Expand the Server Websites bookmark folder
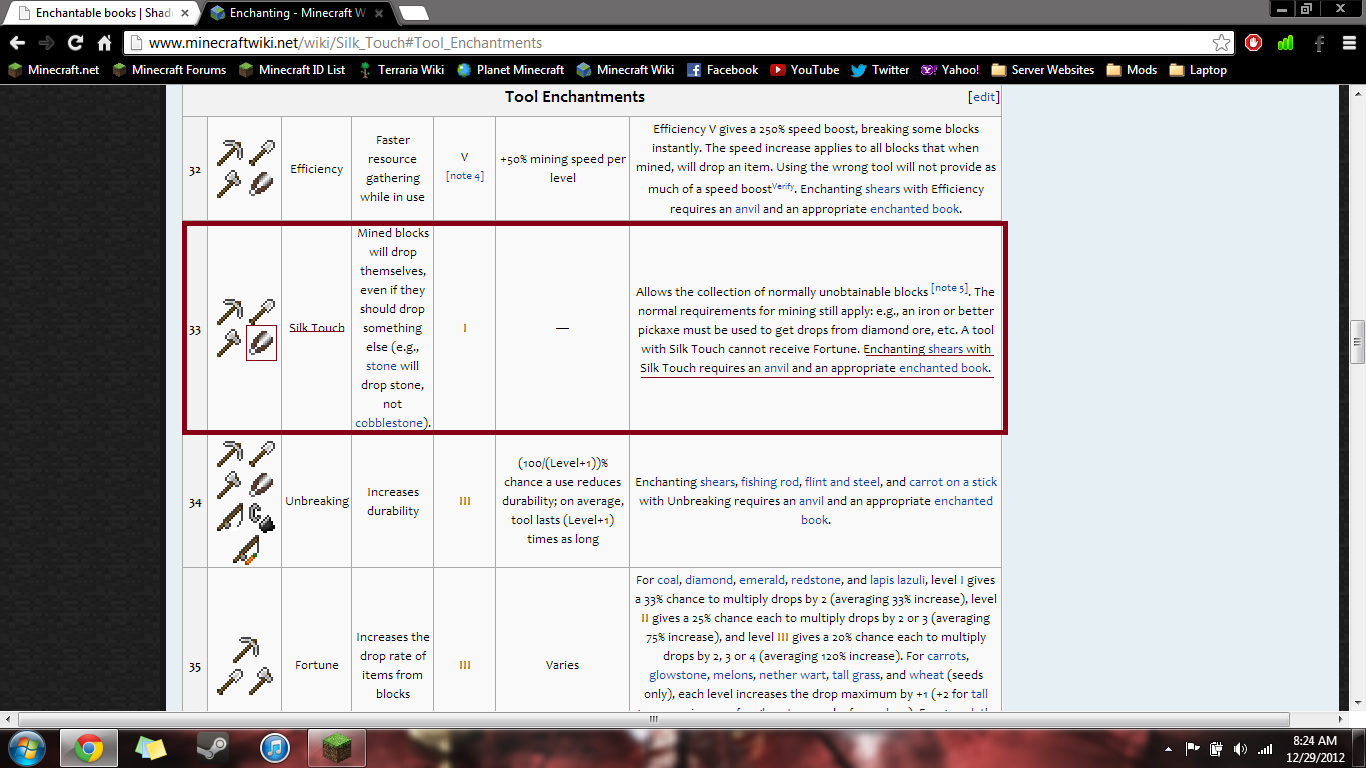The width and height of the screenshot is (1366, 768). tap(1042, 70)
